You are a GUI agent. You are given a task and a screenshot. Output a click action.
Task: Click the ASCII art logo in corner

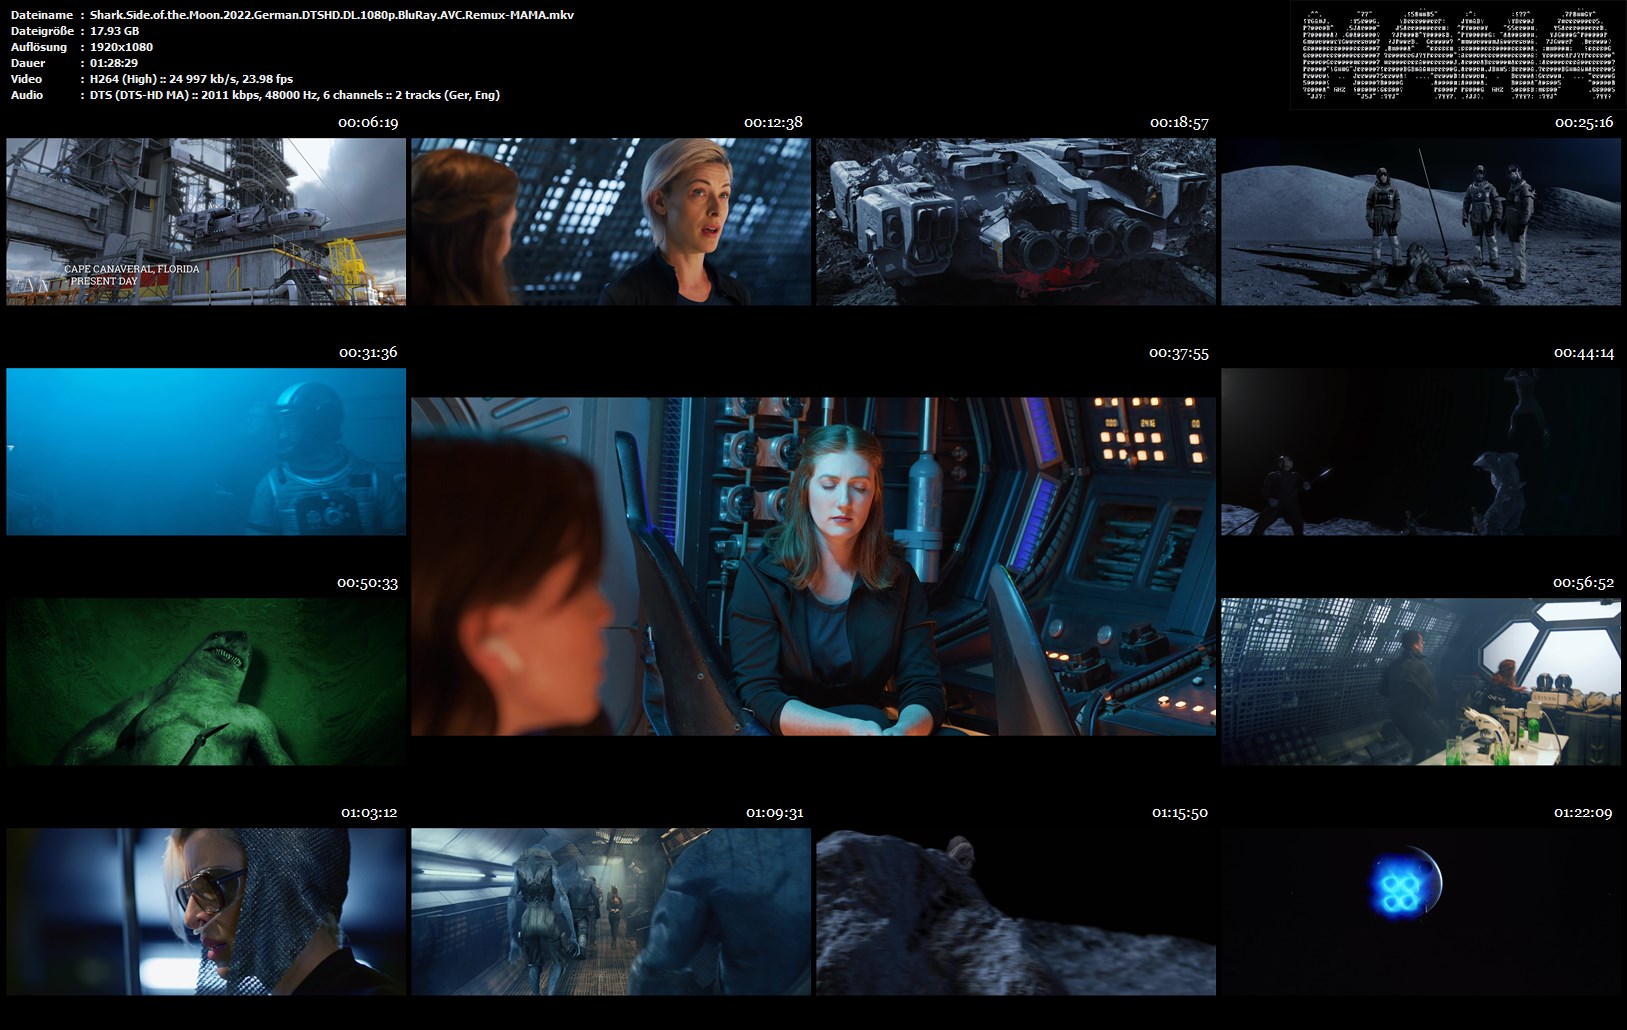coord(1457,55)
